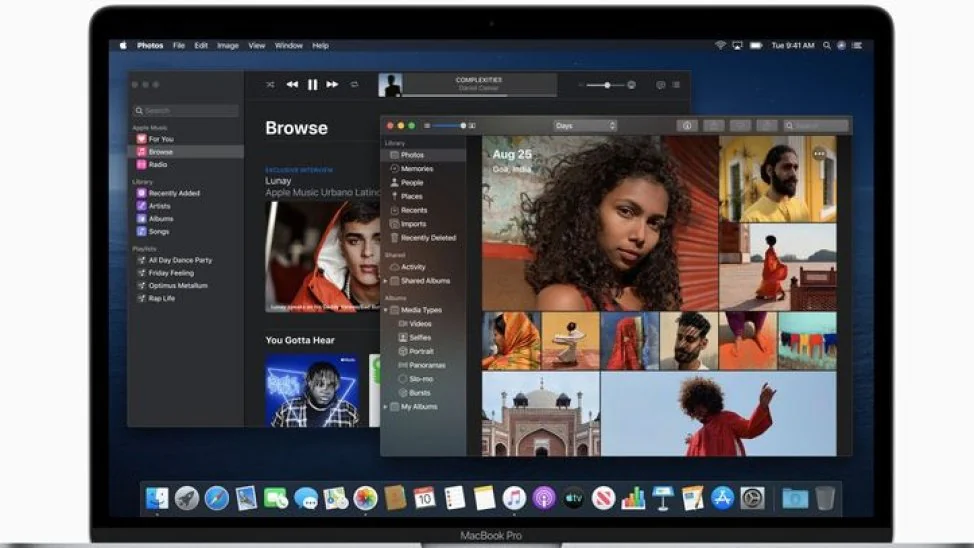The image size is (974, 548).
Task: Open the Lunay exclusive interview image
Action: coord(322,256)
